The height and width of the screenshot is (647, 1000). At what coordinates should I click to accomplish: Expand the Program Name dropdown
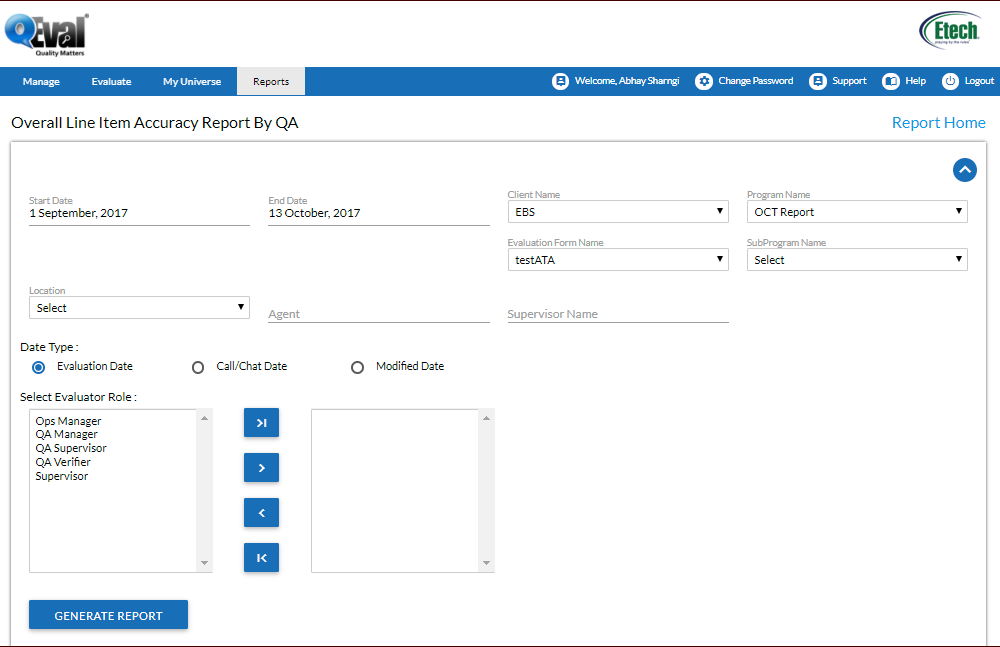click(x=857, y=212)
